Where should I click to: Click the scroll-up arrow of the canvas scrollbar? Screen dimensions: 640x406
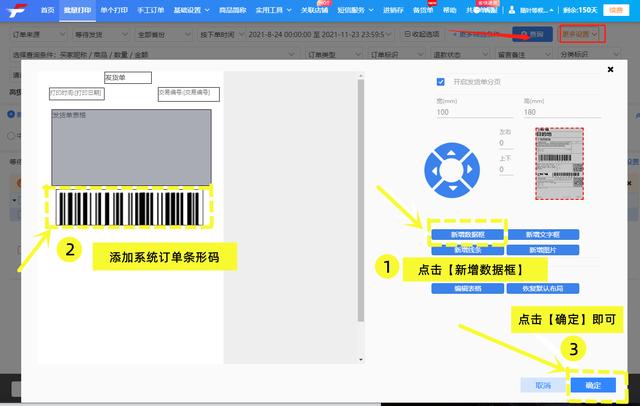360,75
